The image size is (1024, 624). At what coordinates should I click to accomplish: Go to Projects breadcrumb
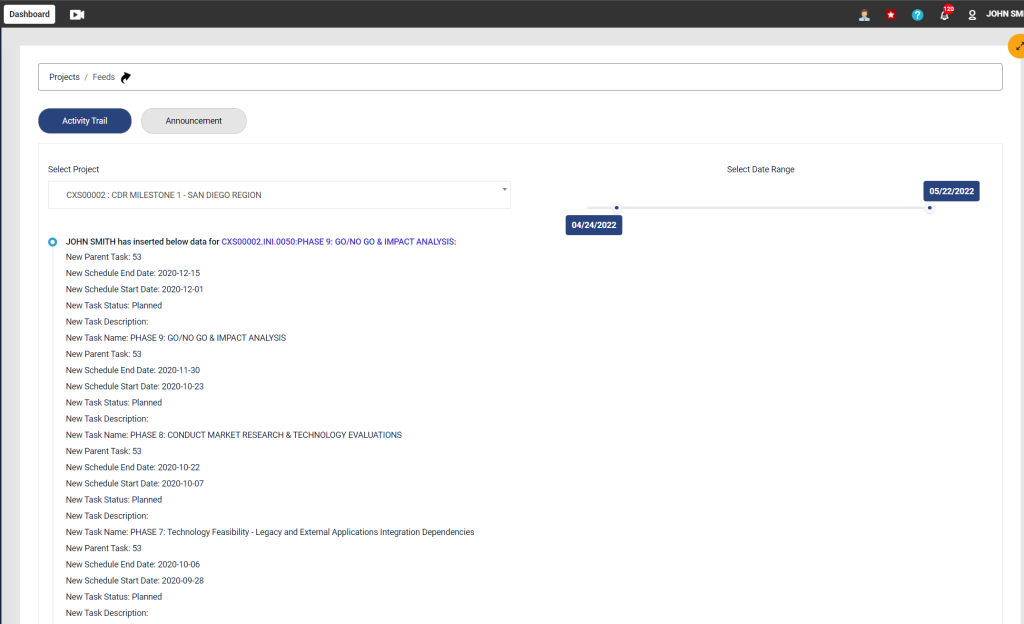pyautogui.click(x=64, y=77)
